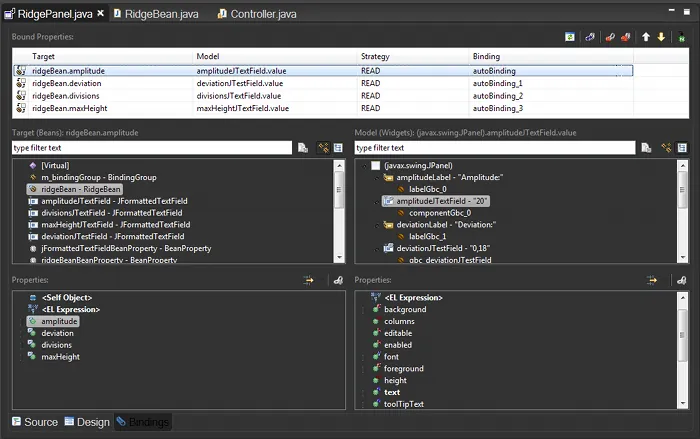This screenshot has height=439, width=700.
Task: Switch to the Source tab
Action: pos(35,422)
